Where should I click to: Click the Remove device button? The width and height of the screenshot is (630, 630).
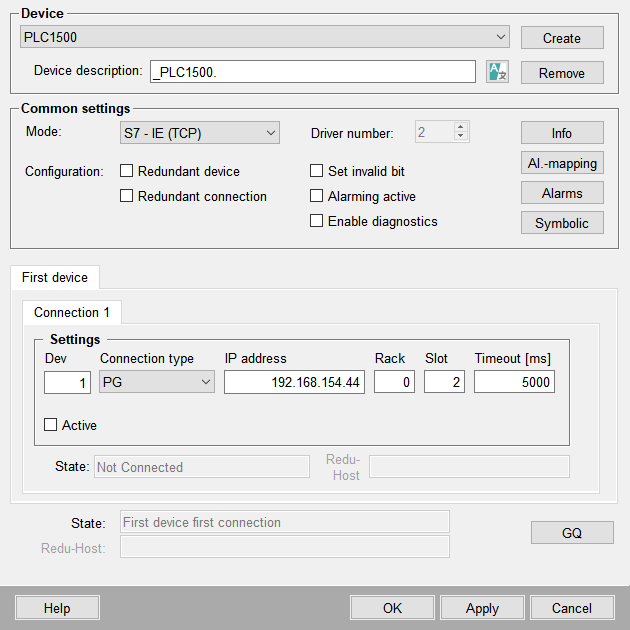[x=562, y=73]
